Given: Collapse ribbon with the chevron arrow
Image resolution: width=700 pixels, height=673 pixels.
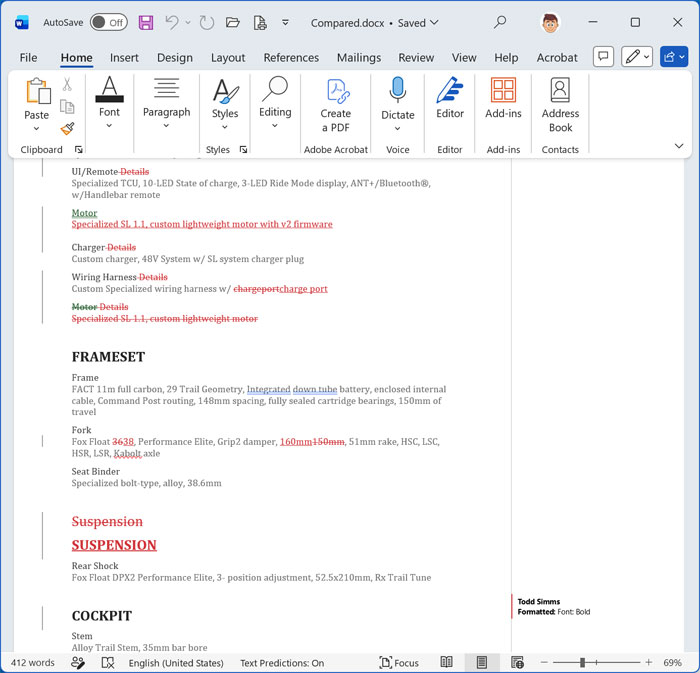Looking at the screenshot, I should [679, 146].
